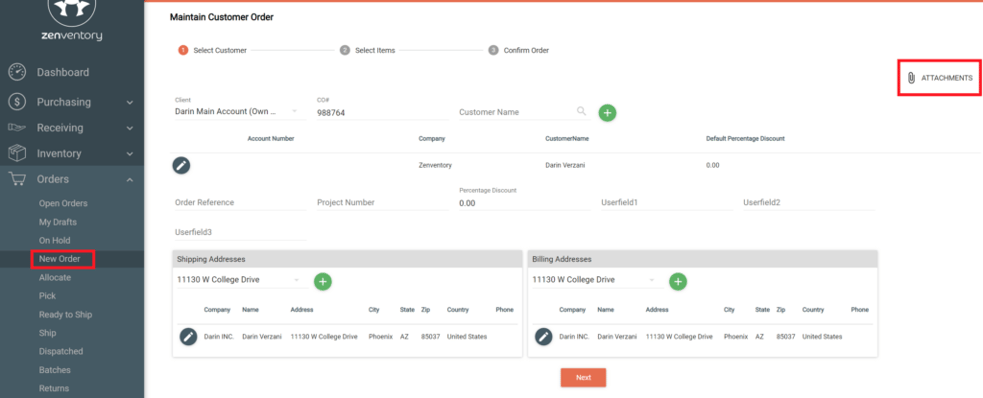Click Darin Verzani in customer table
The width and height of the screenshot is (983, 398).
click(x=565, y=165)
